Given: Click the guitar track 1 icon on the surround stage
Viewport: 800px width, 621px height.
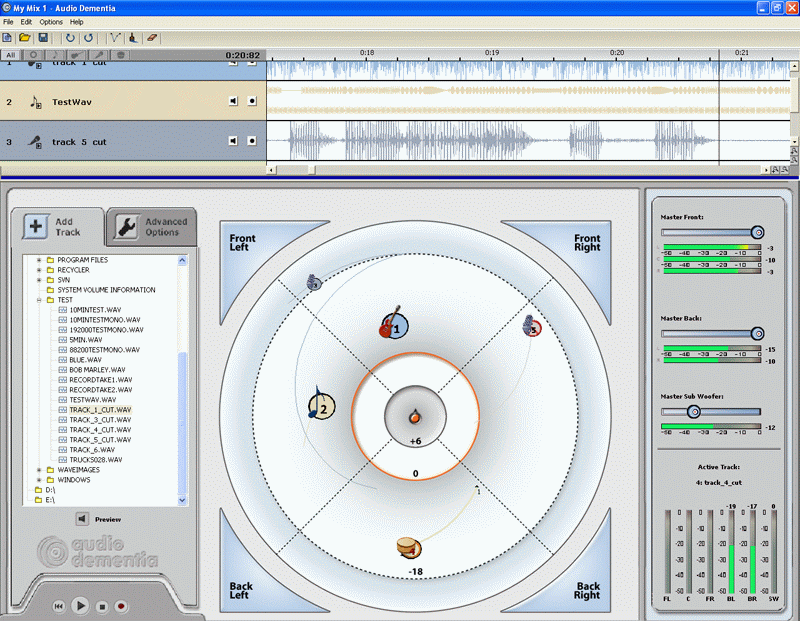Looking at the screenshot, I should click(392, 325).
